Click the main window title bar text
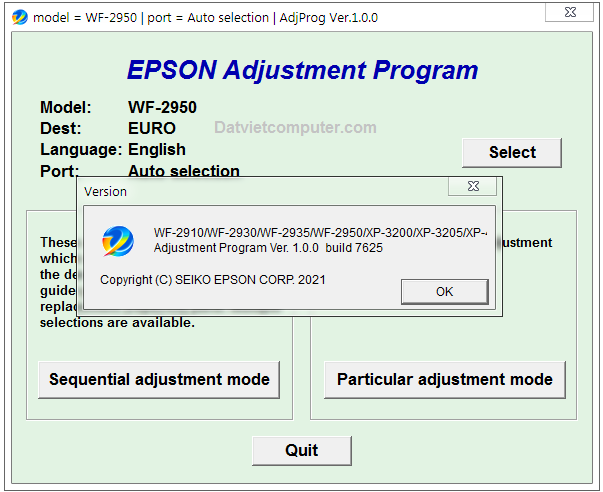603x492 pixels. pyautogui.click(x=205, y=17)
